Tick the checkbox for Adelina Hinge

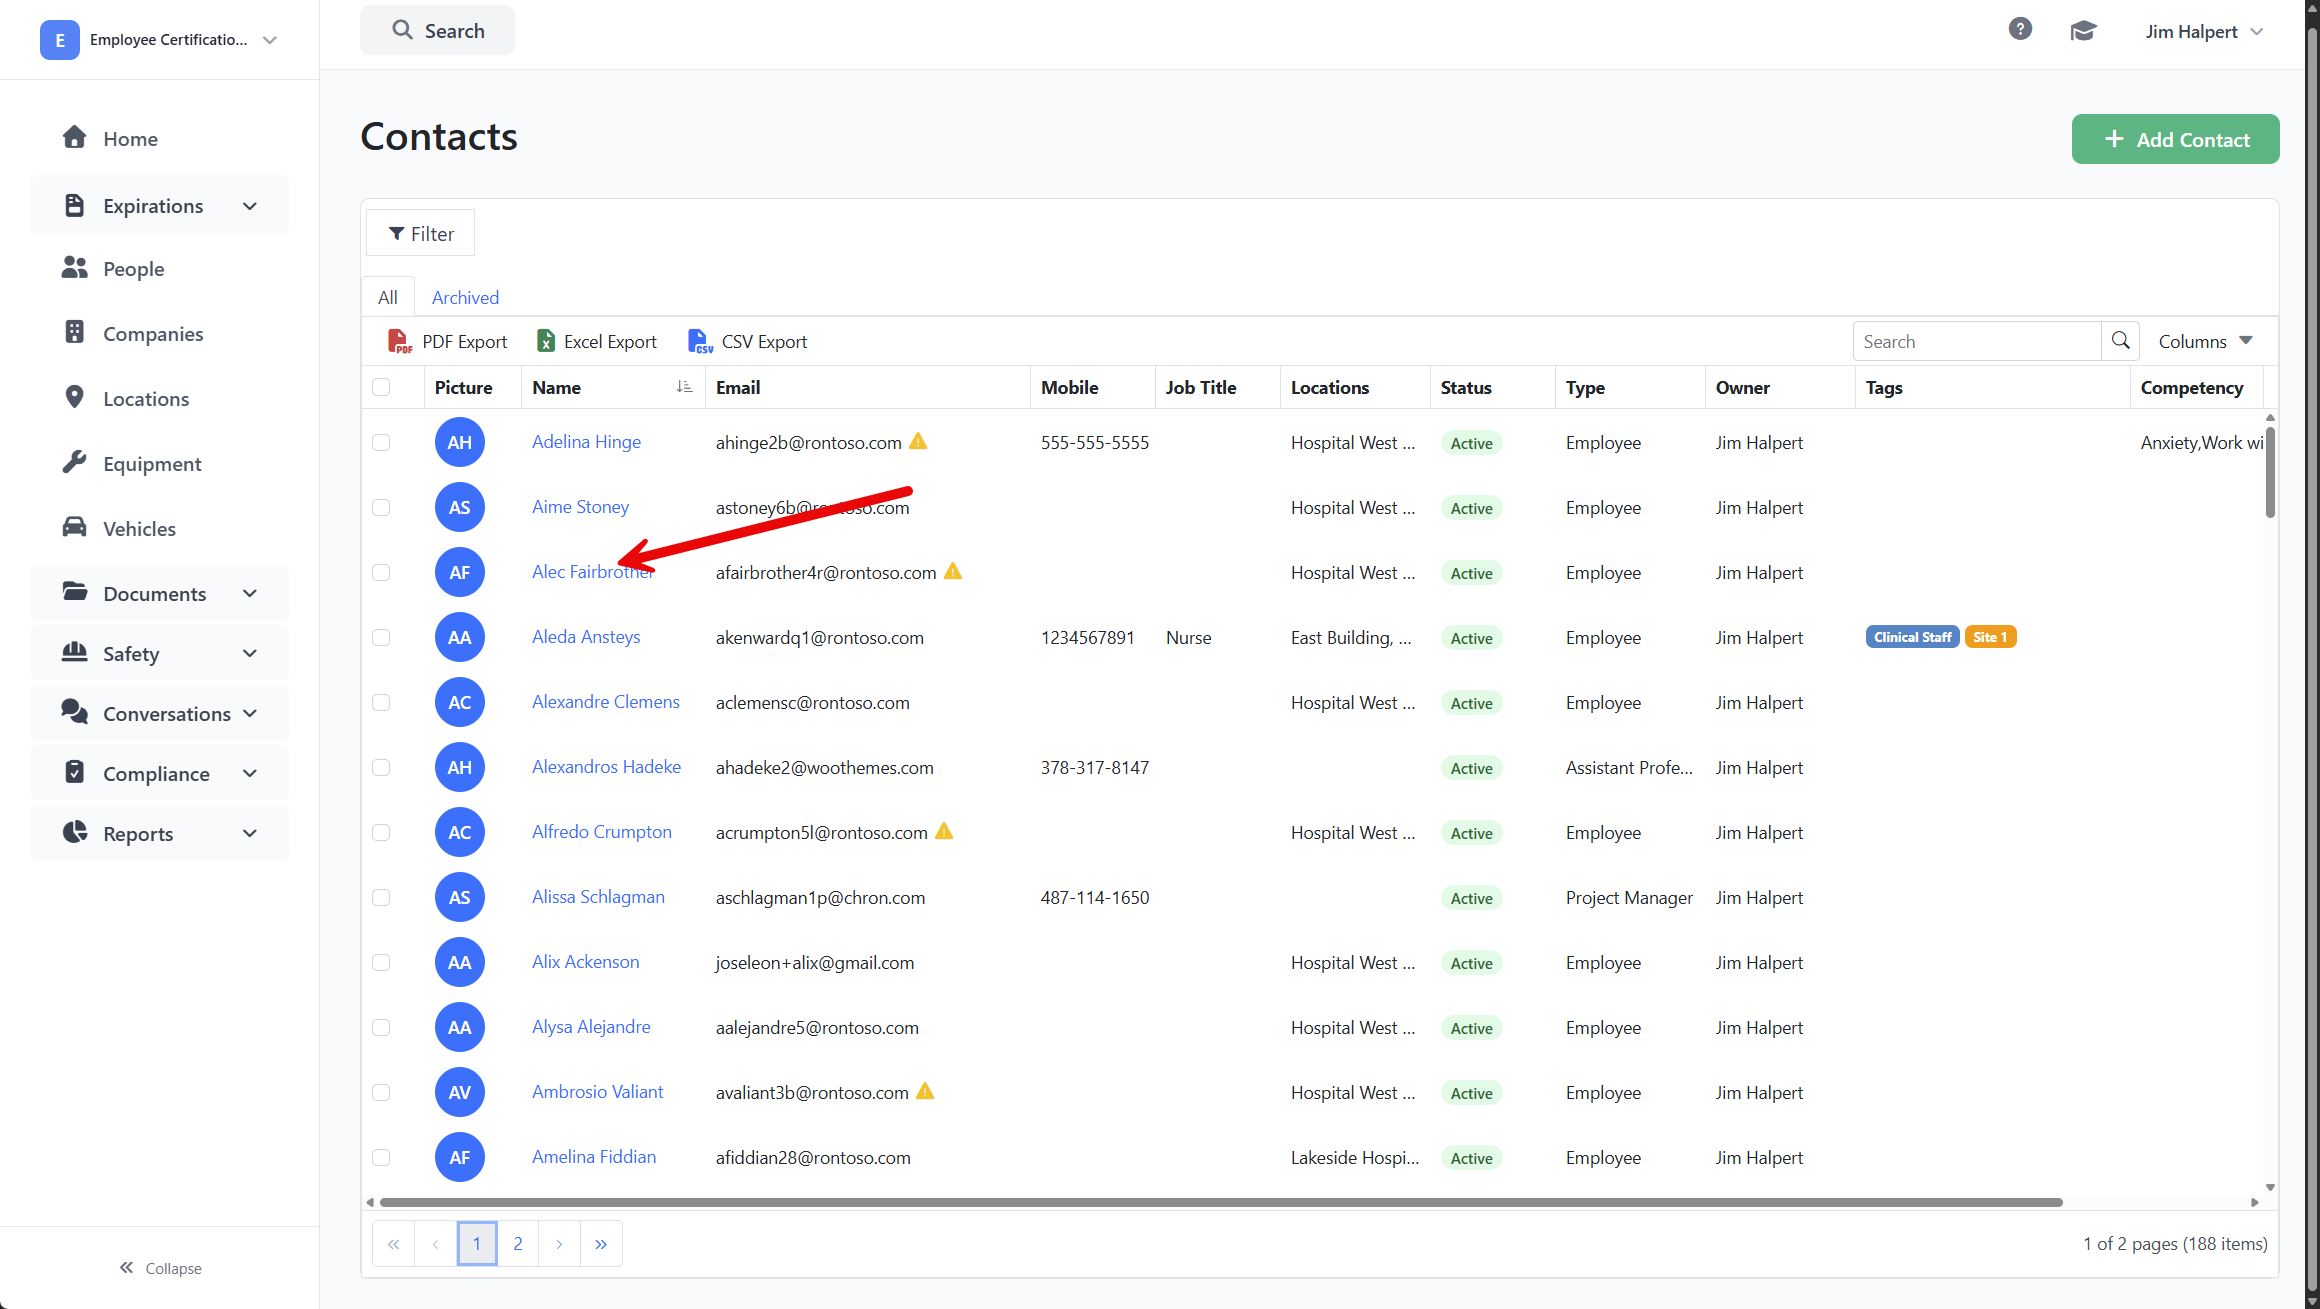(381, 442)
